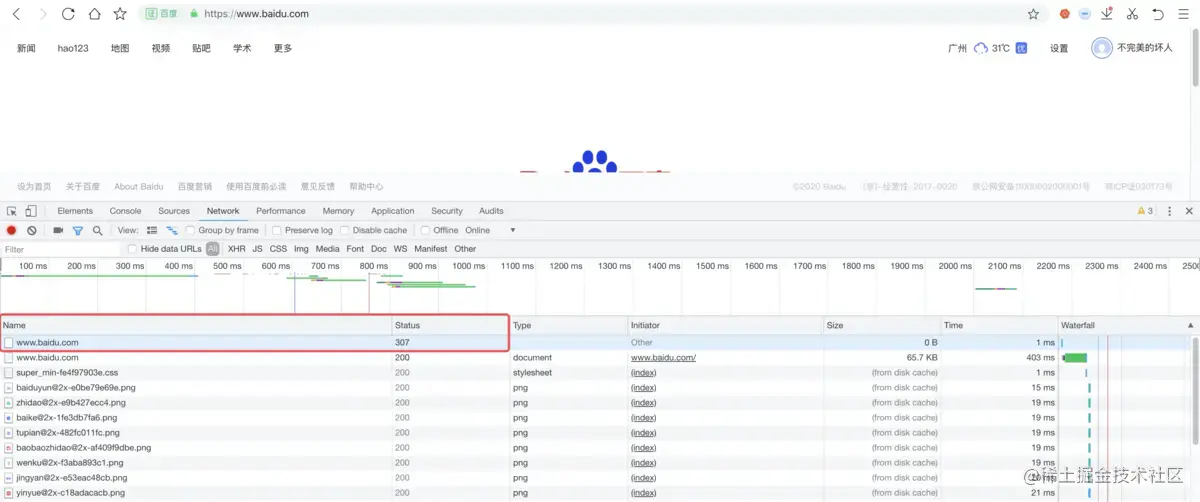Open the 贴吧 link
Image resolution: width=1200 pixels, height=502 pixels.
click(x=201, y=48)
